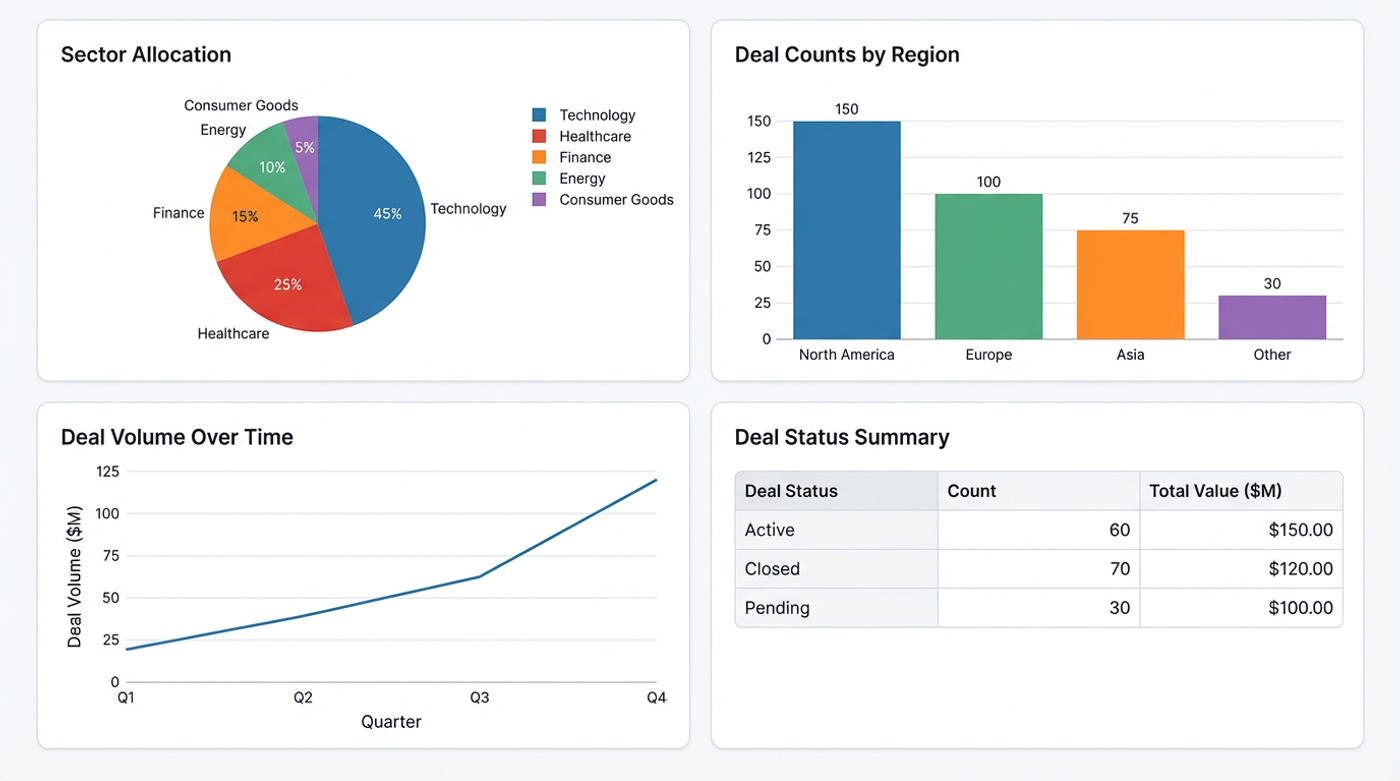Click the Asia bar in the region chart
This screenshot has height=781, width=1400.
click(x=1130, y=285)
